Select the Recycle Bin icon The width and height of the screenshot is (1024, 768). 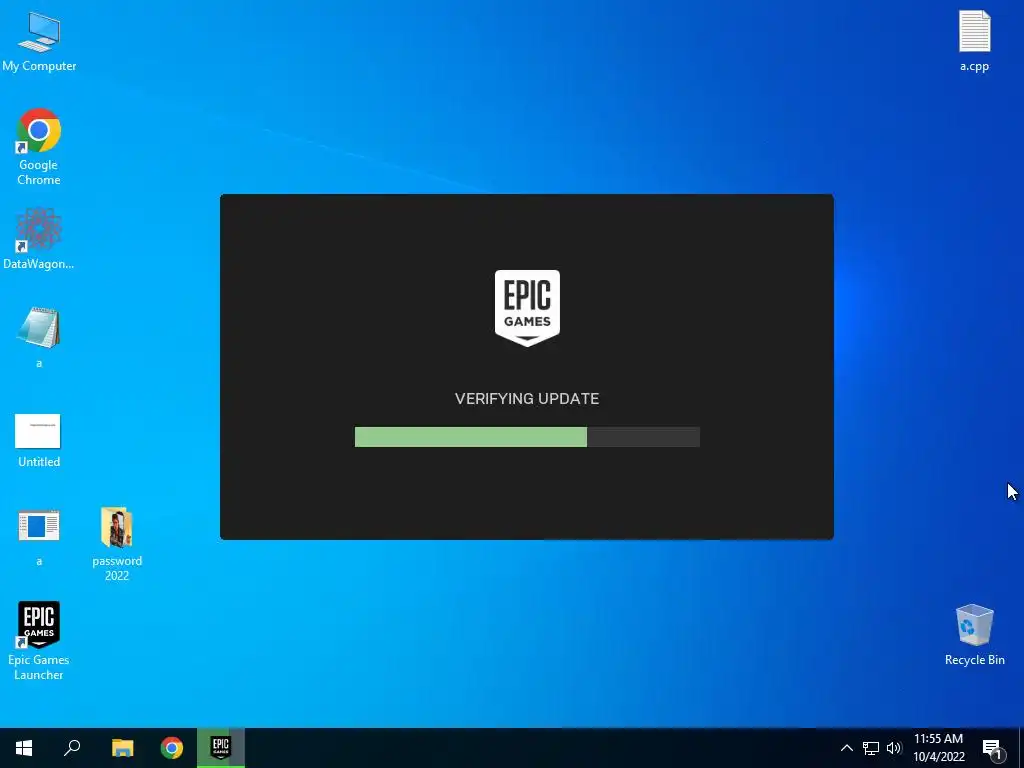[x=974, y=635]
